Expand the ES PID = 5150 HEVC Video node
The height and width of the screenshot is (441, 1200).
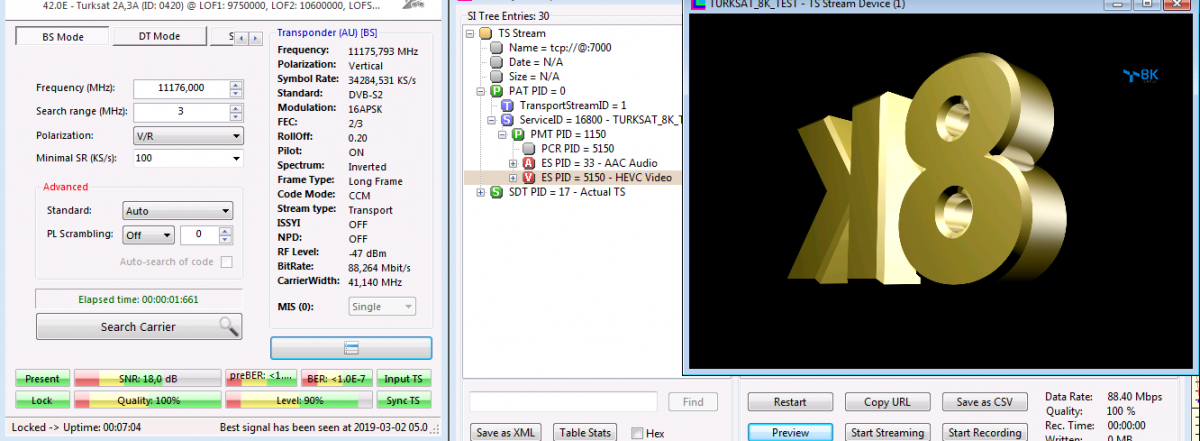pos(514,178)
